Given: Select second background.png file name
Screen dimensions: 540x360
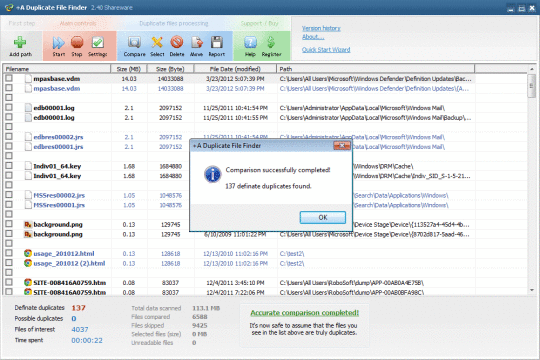Looking at the screenshot, I should (x=58, y=234).
